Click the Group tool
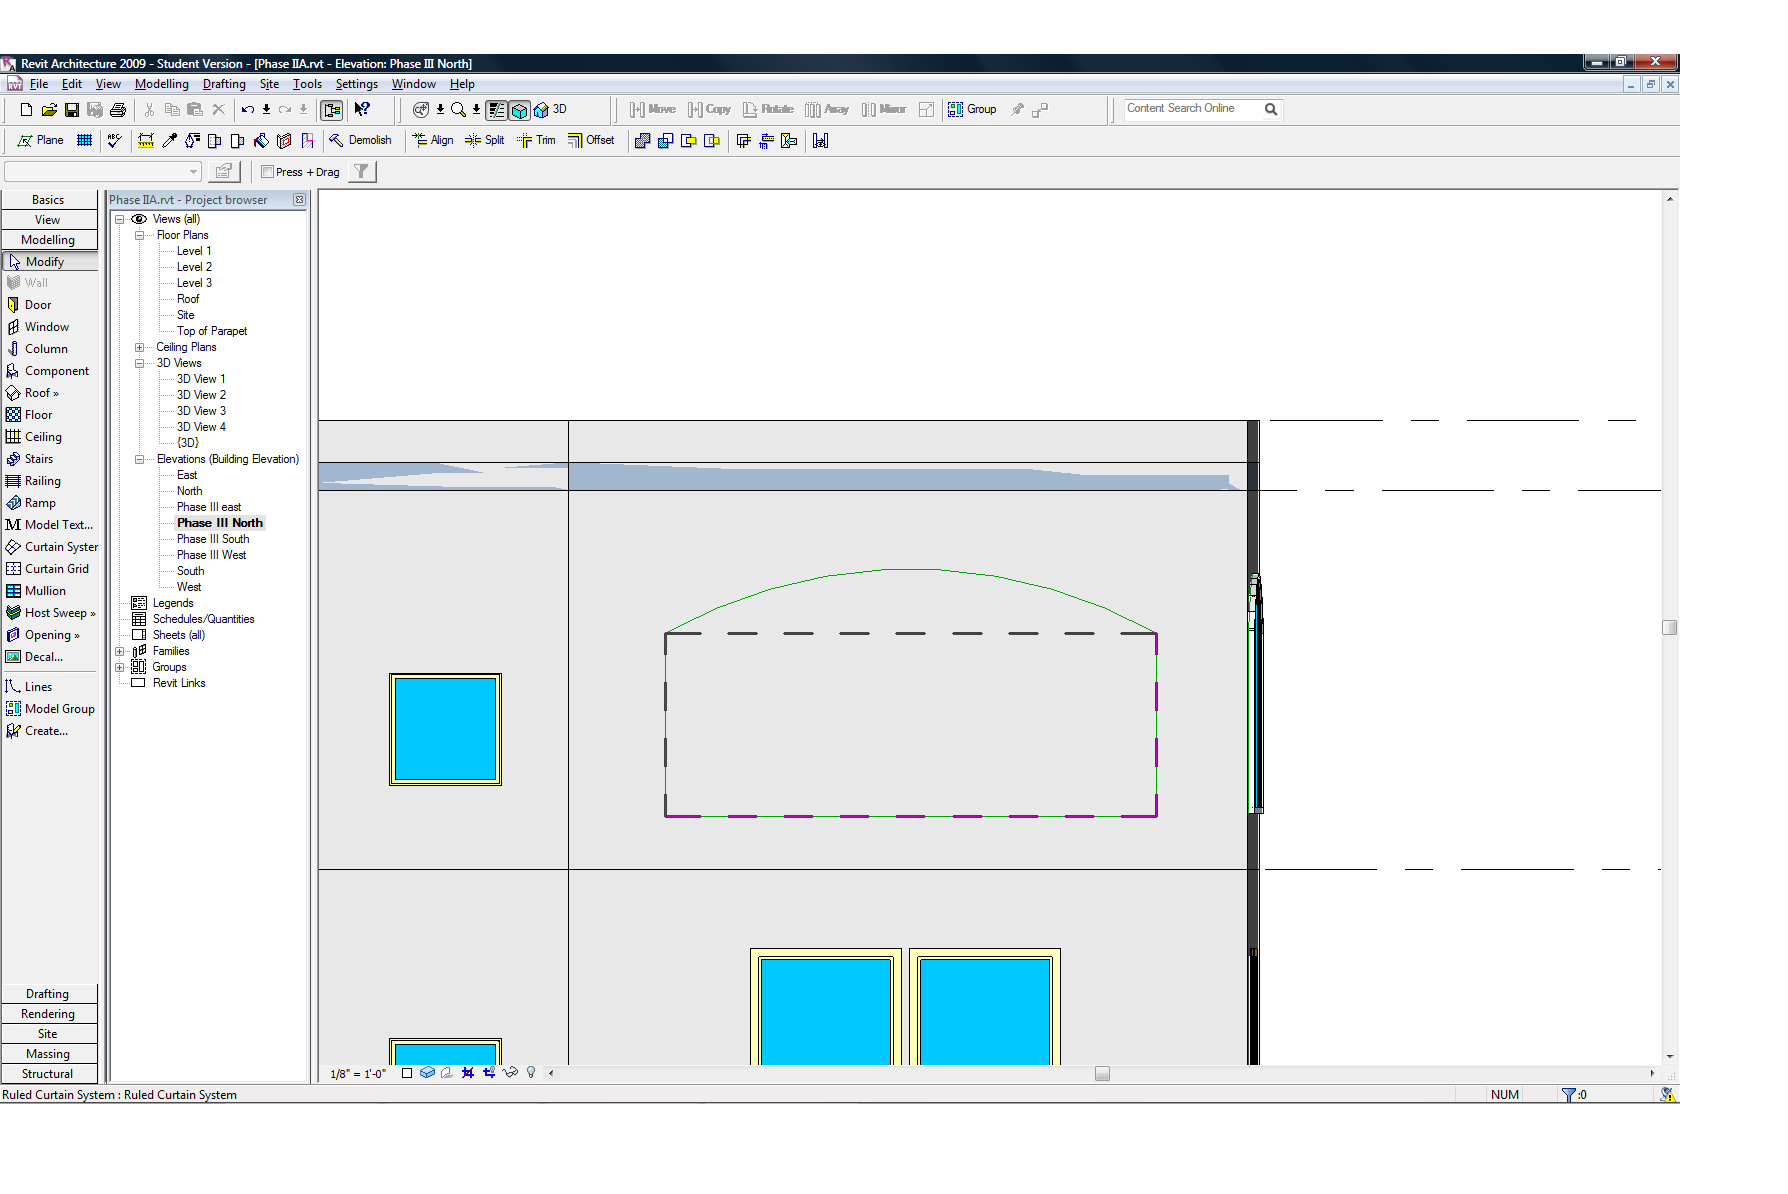 [972, 110]
